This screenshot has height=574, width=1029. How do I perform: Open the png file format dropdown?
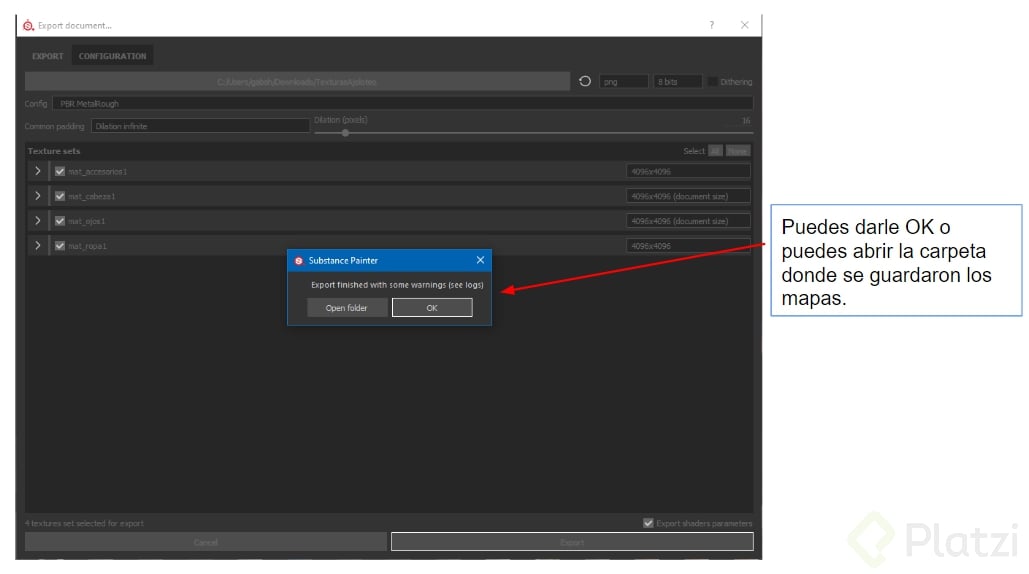(x=623, y=82)
